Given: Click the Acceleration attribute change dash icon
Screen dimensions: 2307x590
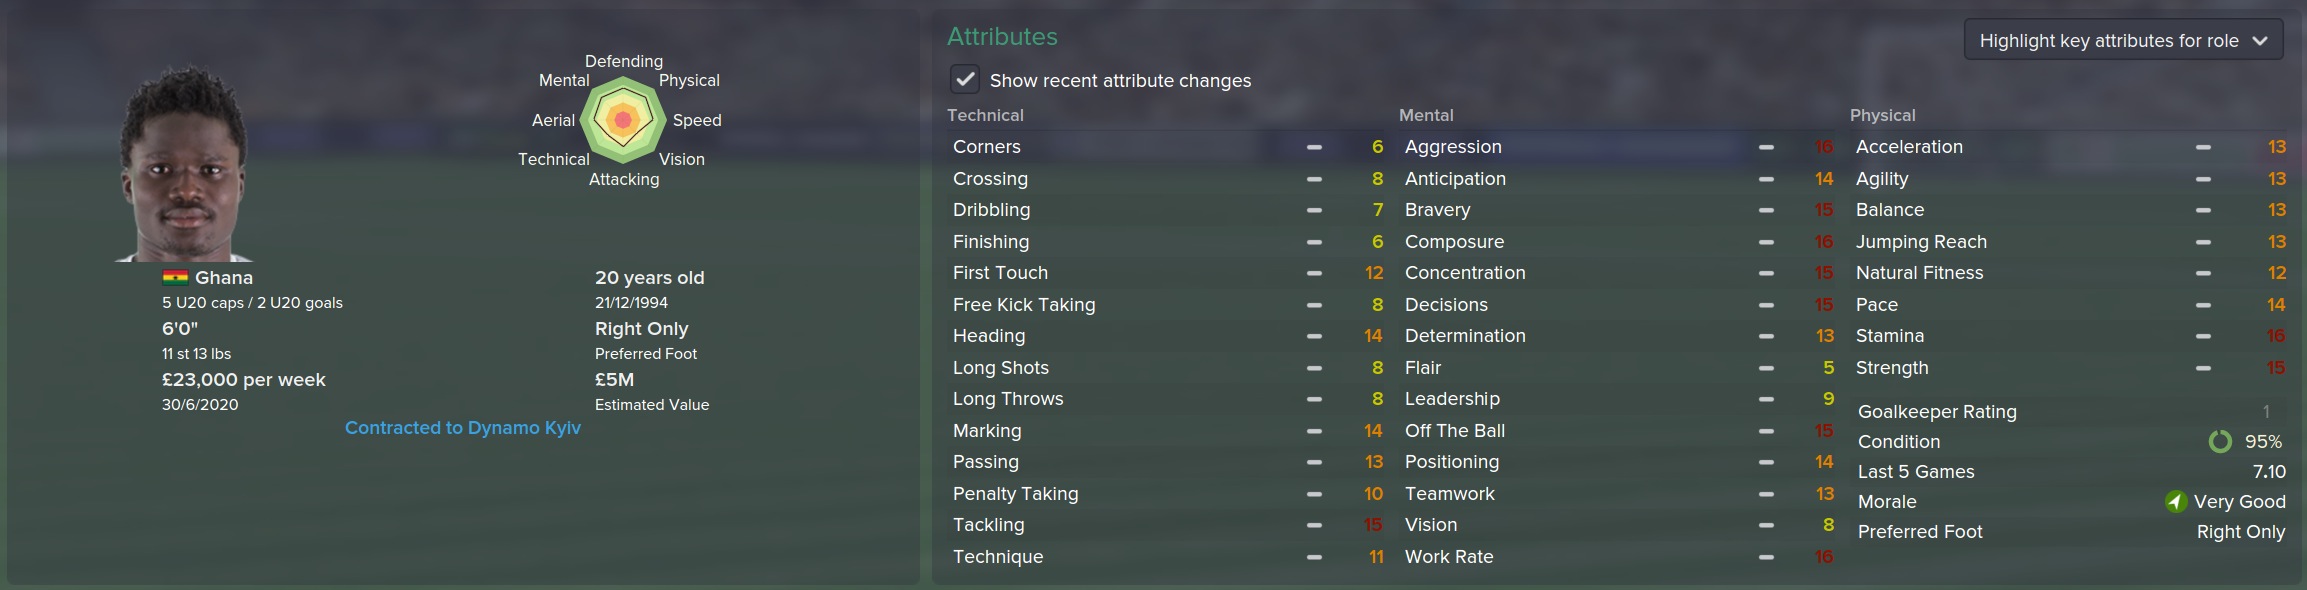Looking at the screenshot, I should (x=2203, y=147).
